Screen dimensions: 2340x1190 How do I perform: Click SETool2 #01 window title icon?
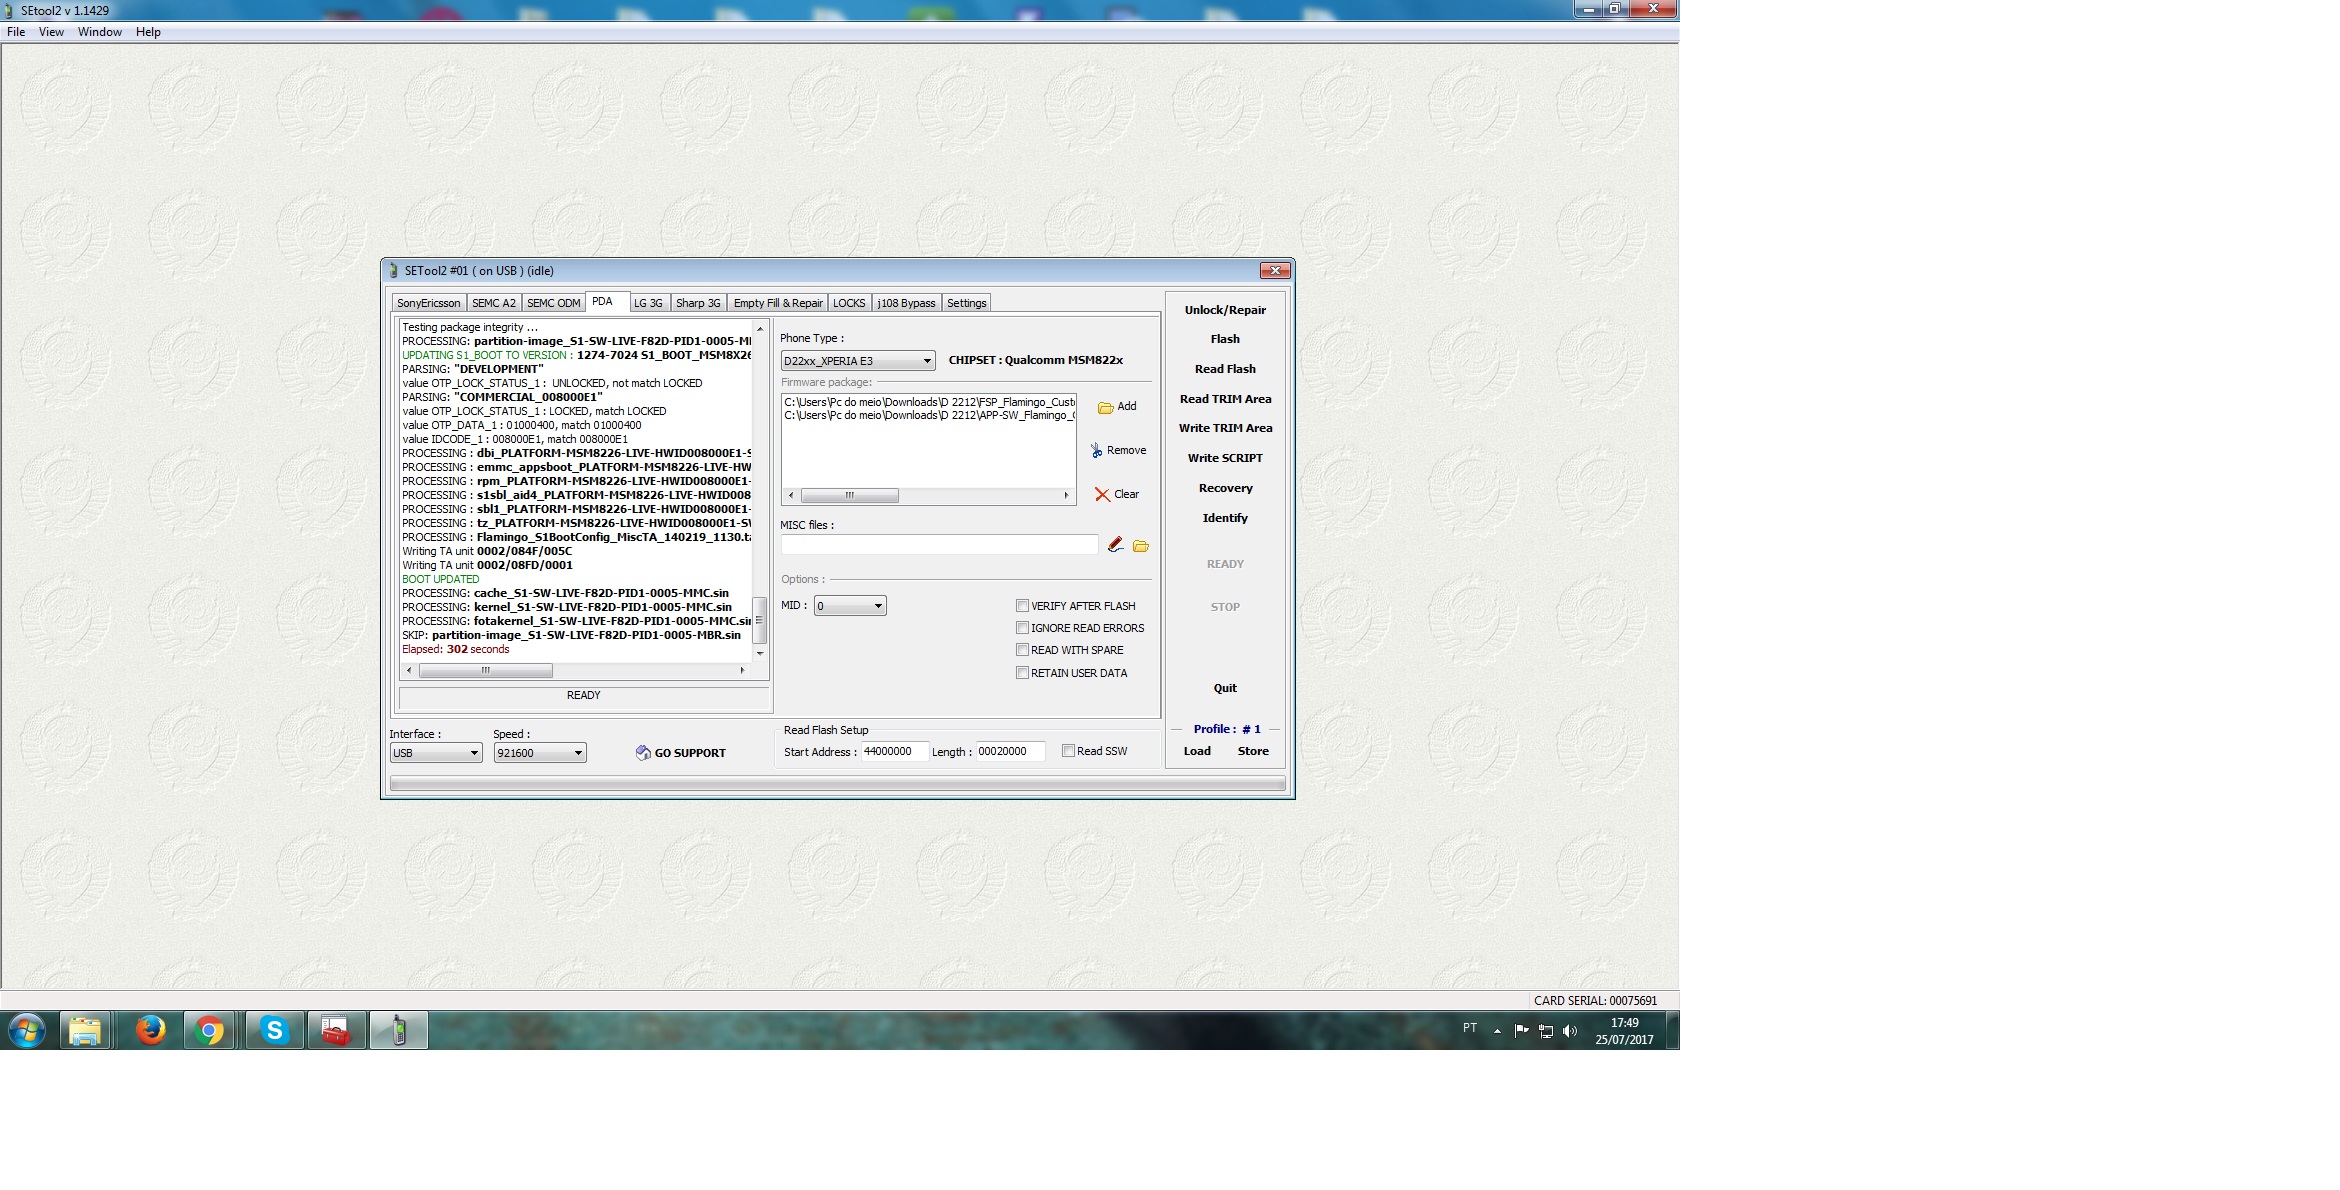coord(394,271)
